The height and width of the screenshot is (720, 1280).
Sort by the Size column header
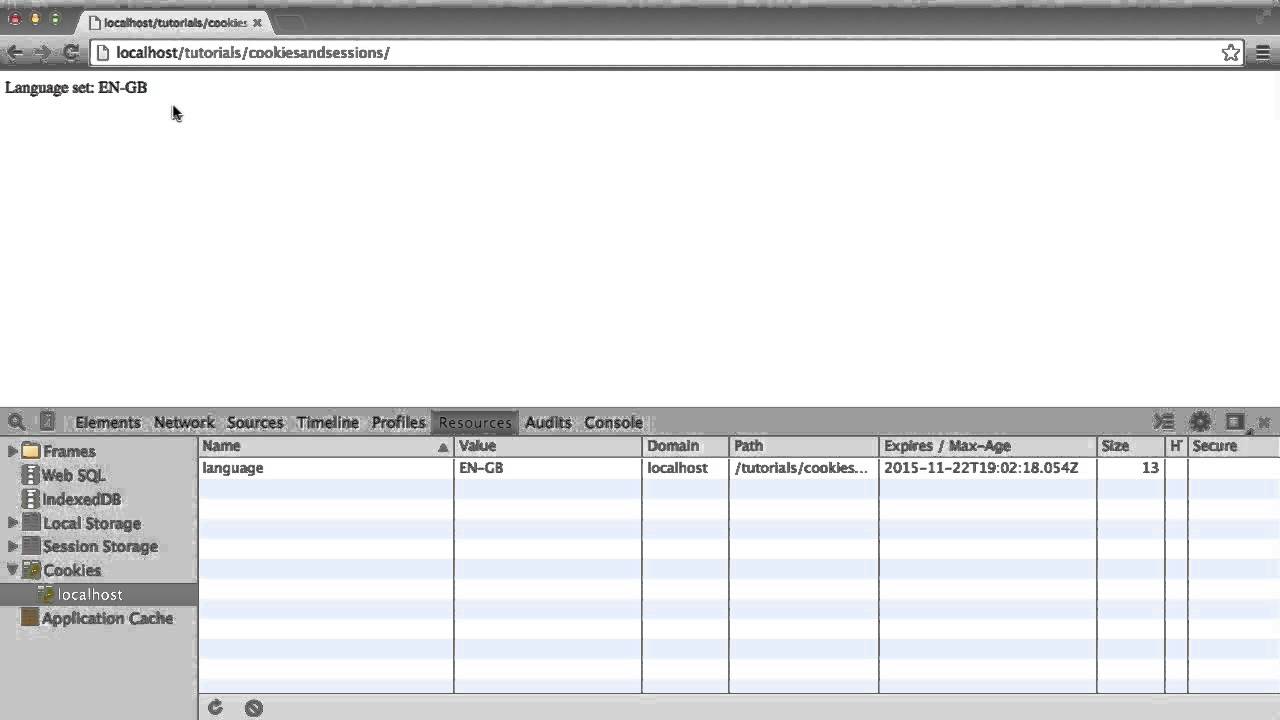tap(1131, 446)
